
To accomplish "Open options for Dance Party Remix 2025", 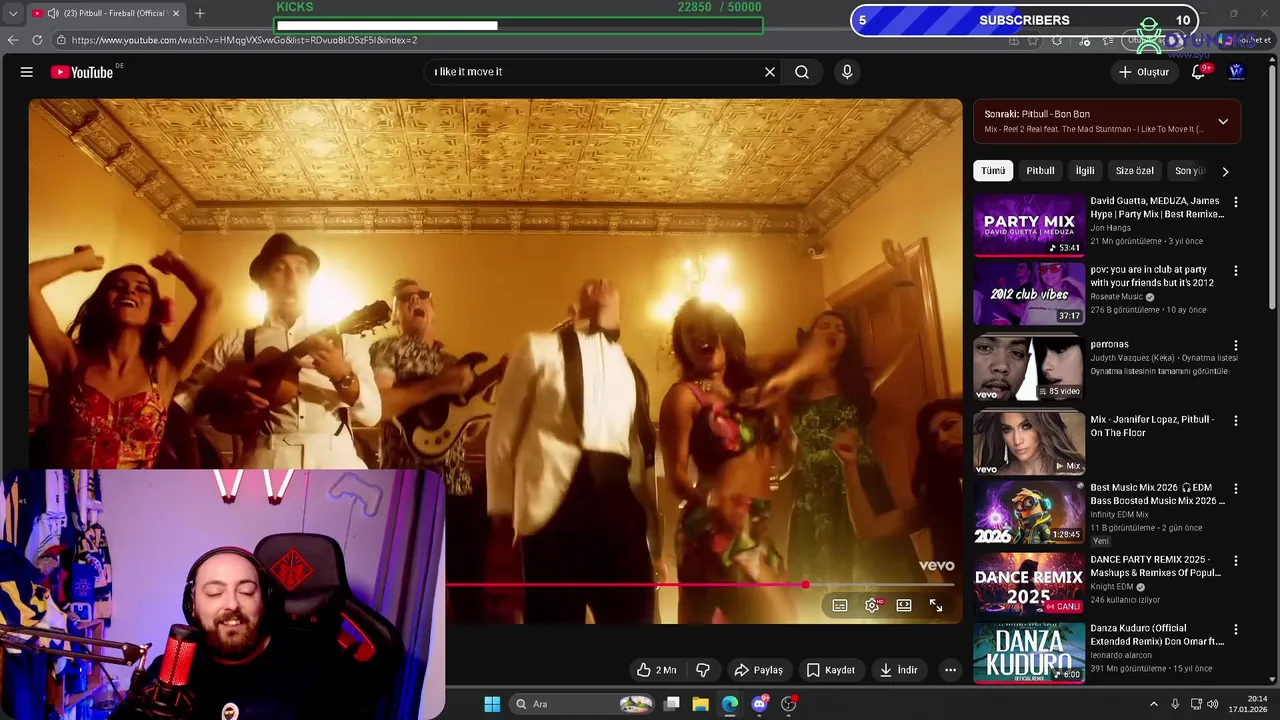I will [1236, 561].
